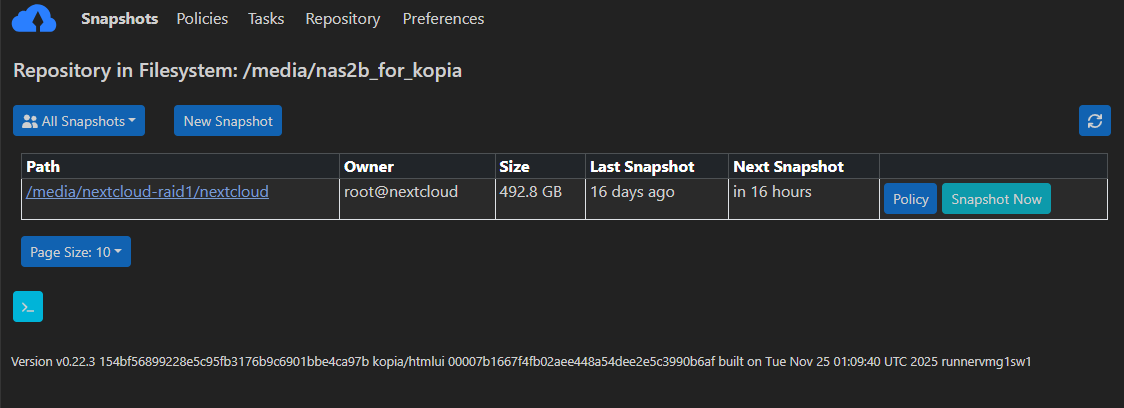Viewport: 1124px width, 408px height.
Task: Click the Kopia cloud logo
Action: tap(34, 19)
